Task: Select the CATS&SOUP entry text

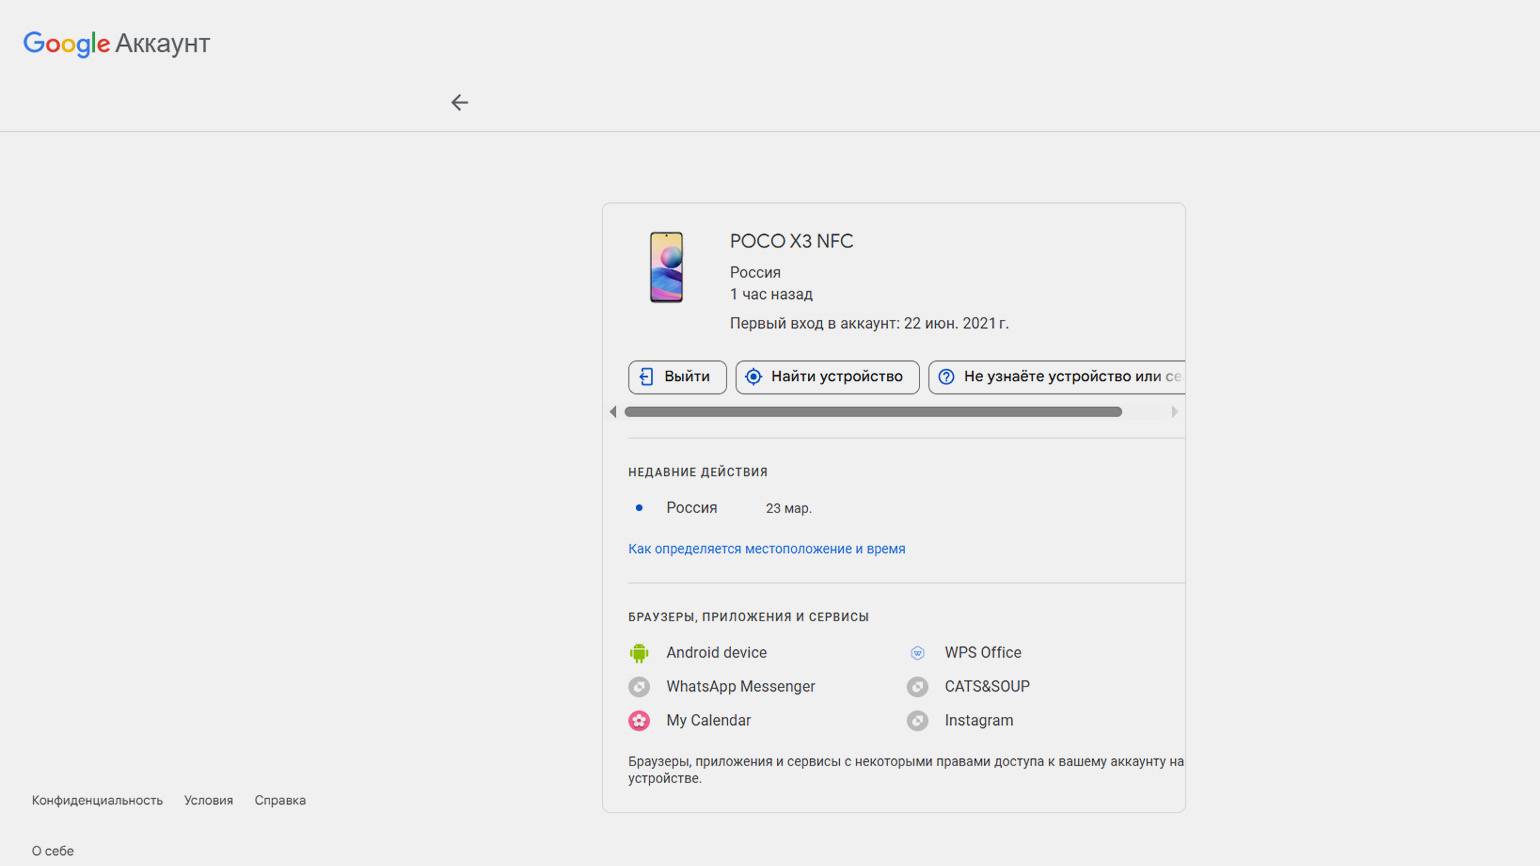Action: 987,687
